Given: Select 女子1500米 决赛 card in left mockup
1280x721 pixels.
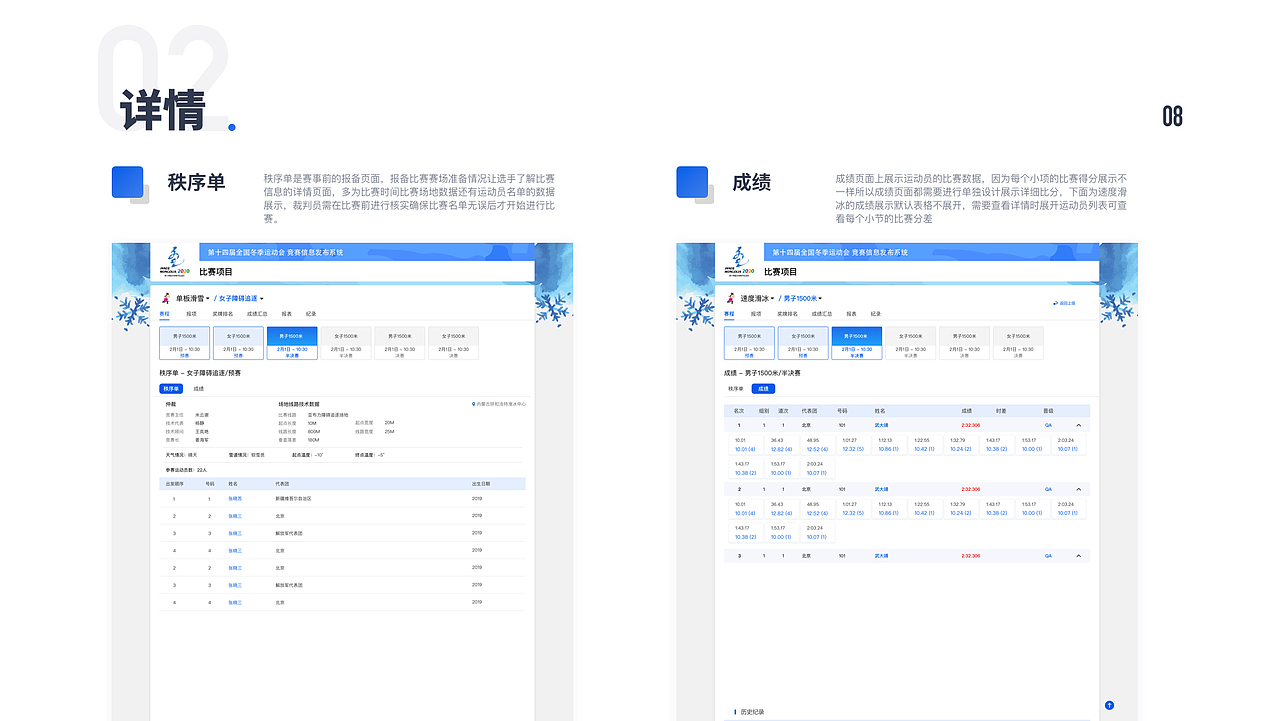Looking at the screenshot, I should (453, 343).
